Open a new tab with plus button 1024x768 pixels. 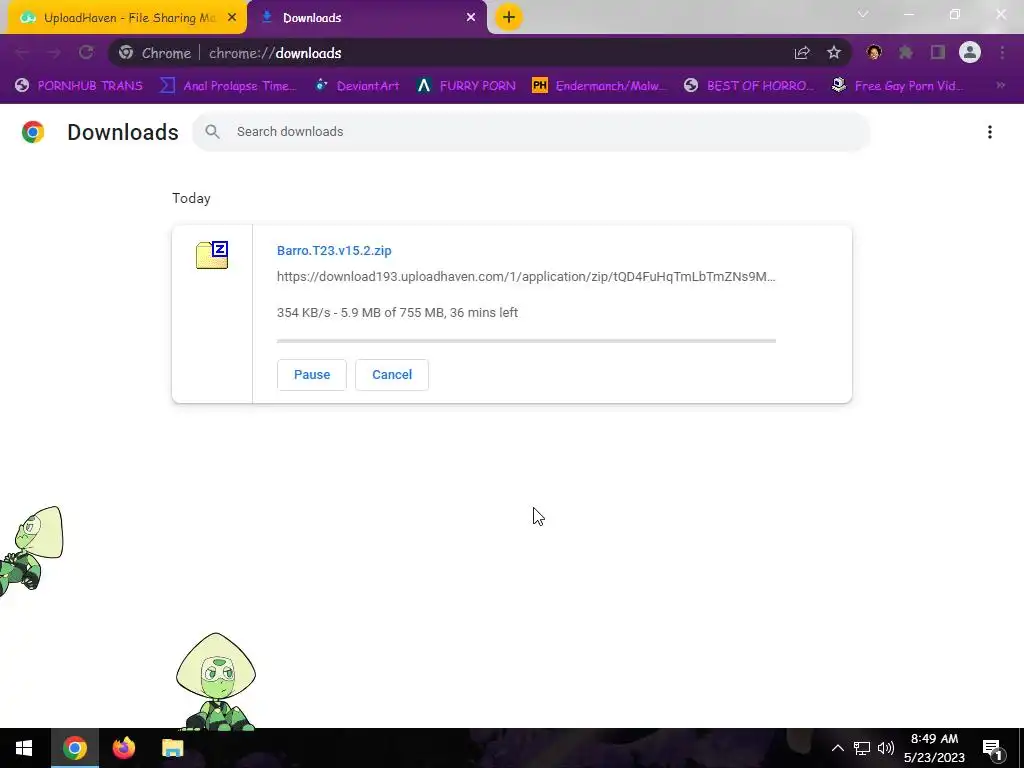coord(509,17)
